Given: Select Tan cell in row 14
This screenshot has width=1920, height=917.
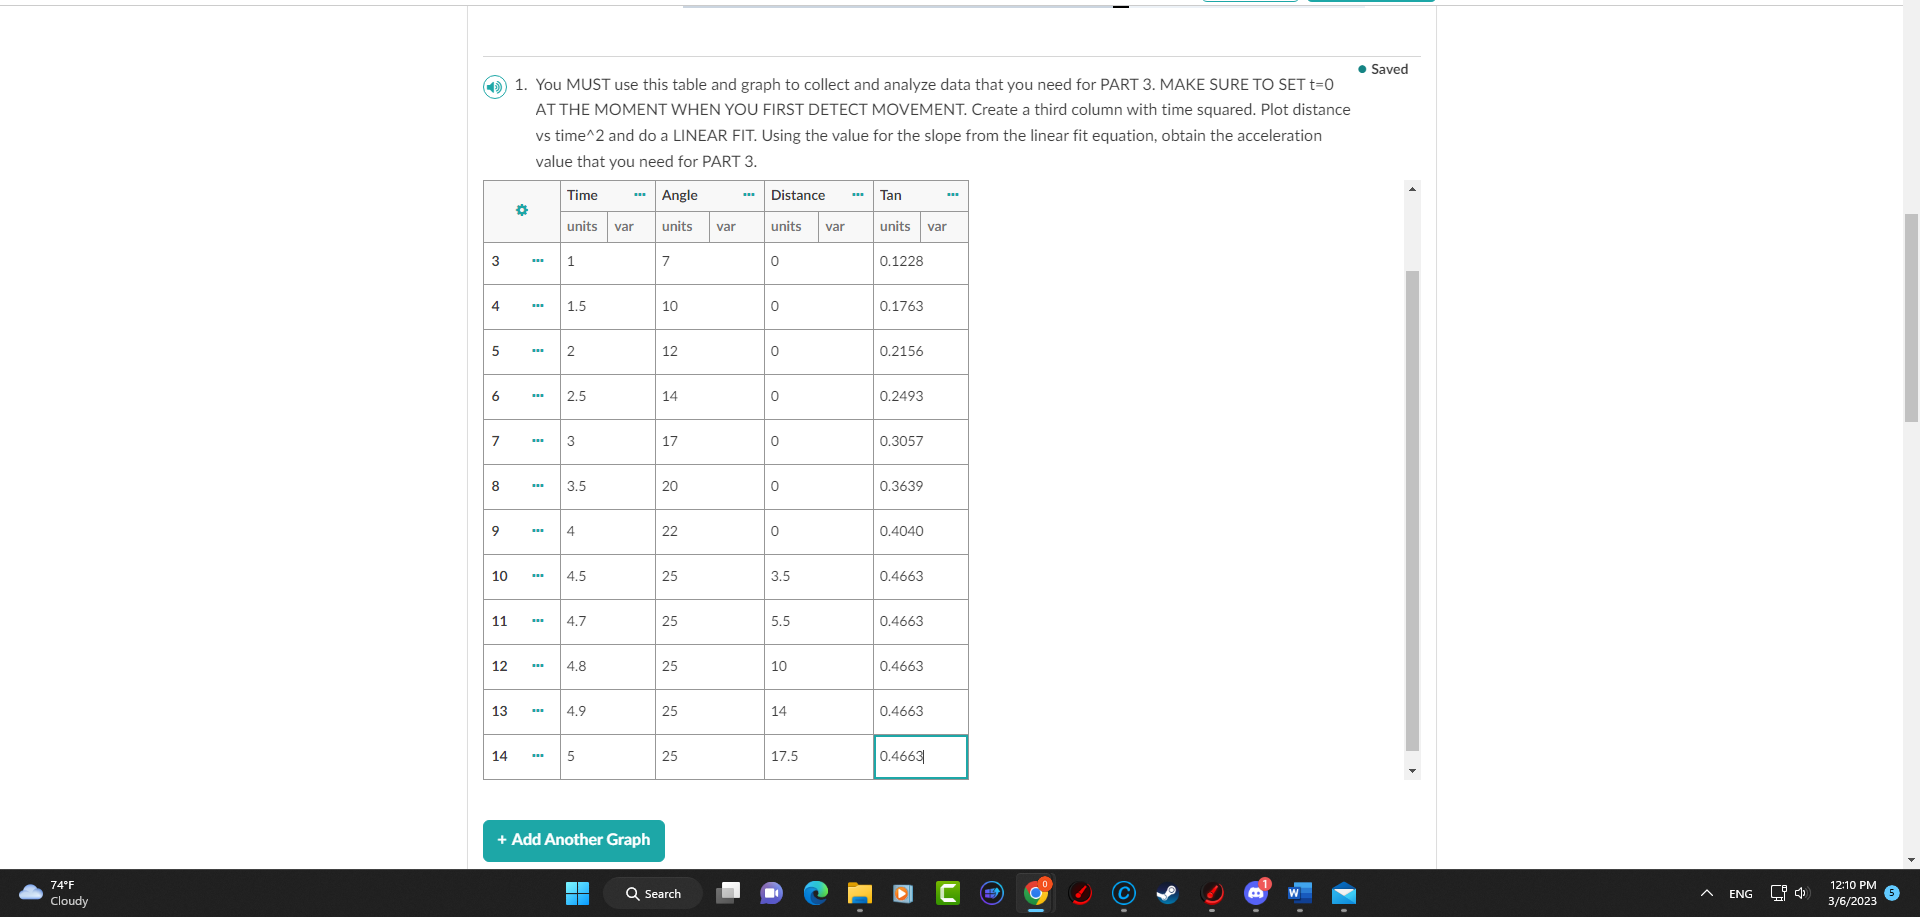Looking at the screenshot, I should pos(921,757).
